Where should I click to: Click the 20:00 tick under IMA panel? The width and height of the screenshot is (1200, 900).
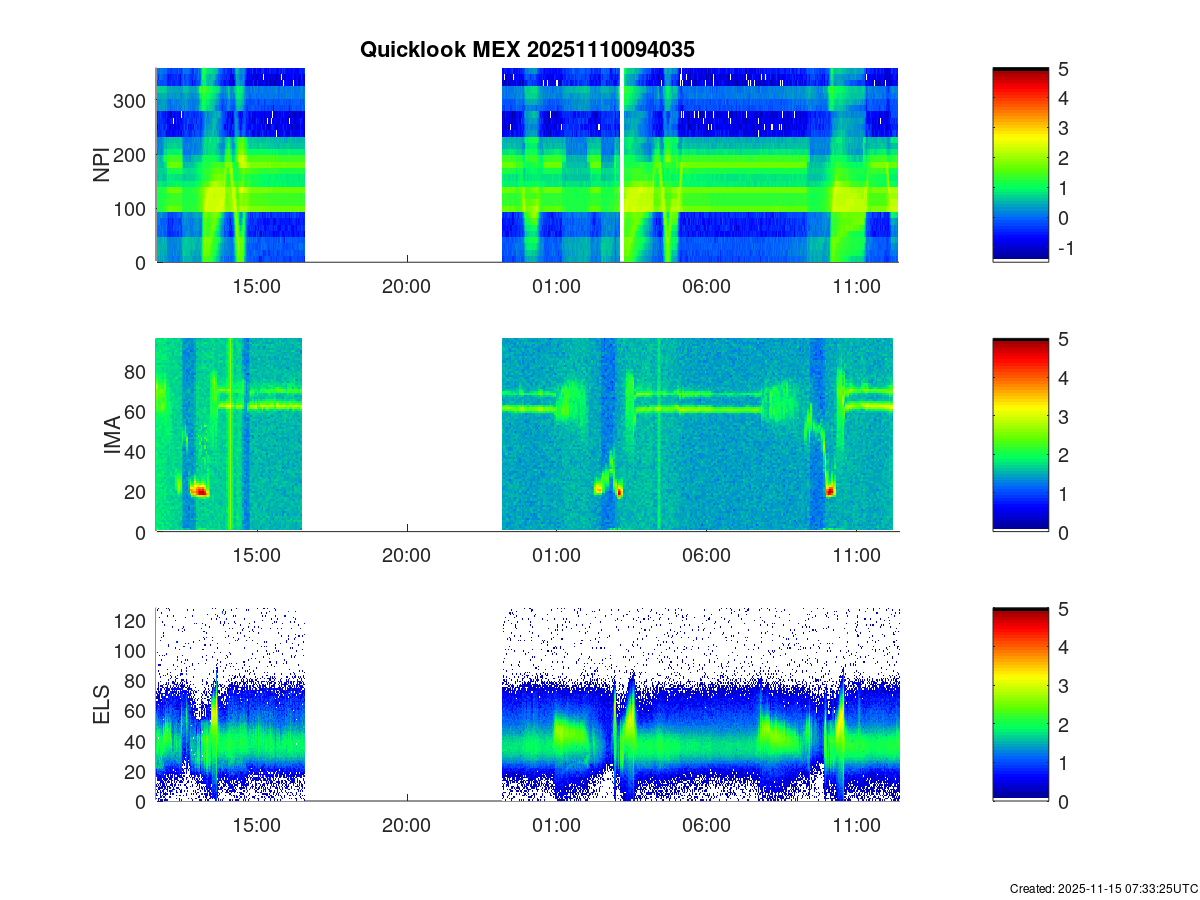point(406,556)
